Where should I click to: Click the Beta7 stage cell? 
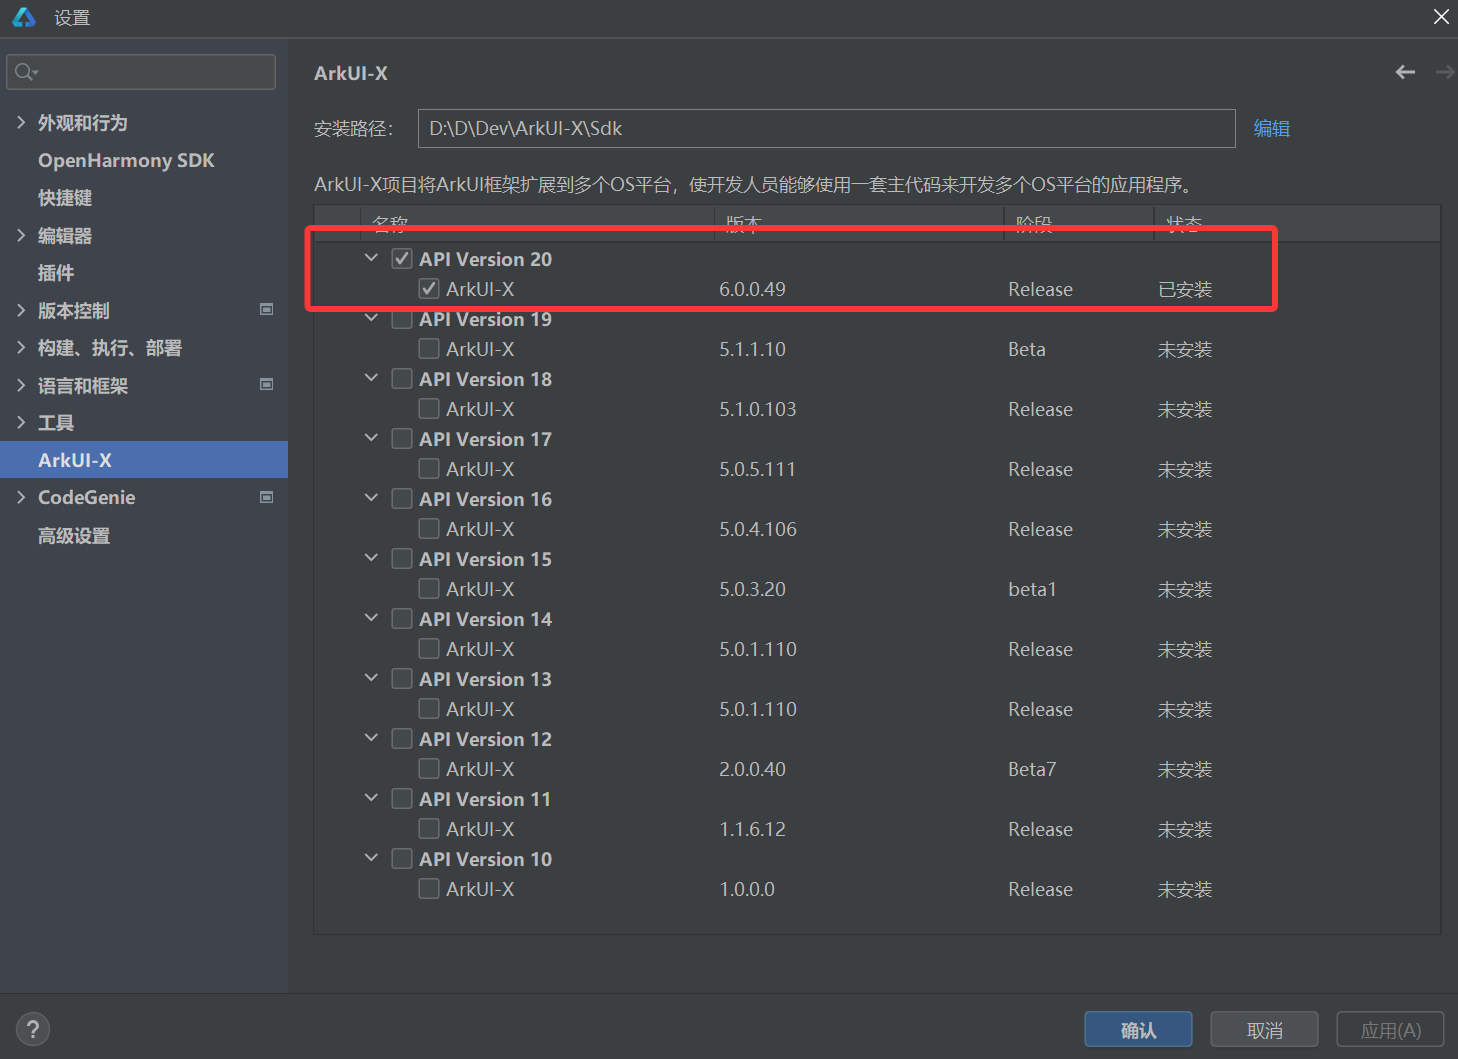[1032, 769]
